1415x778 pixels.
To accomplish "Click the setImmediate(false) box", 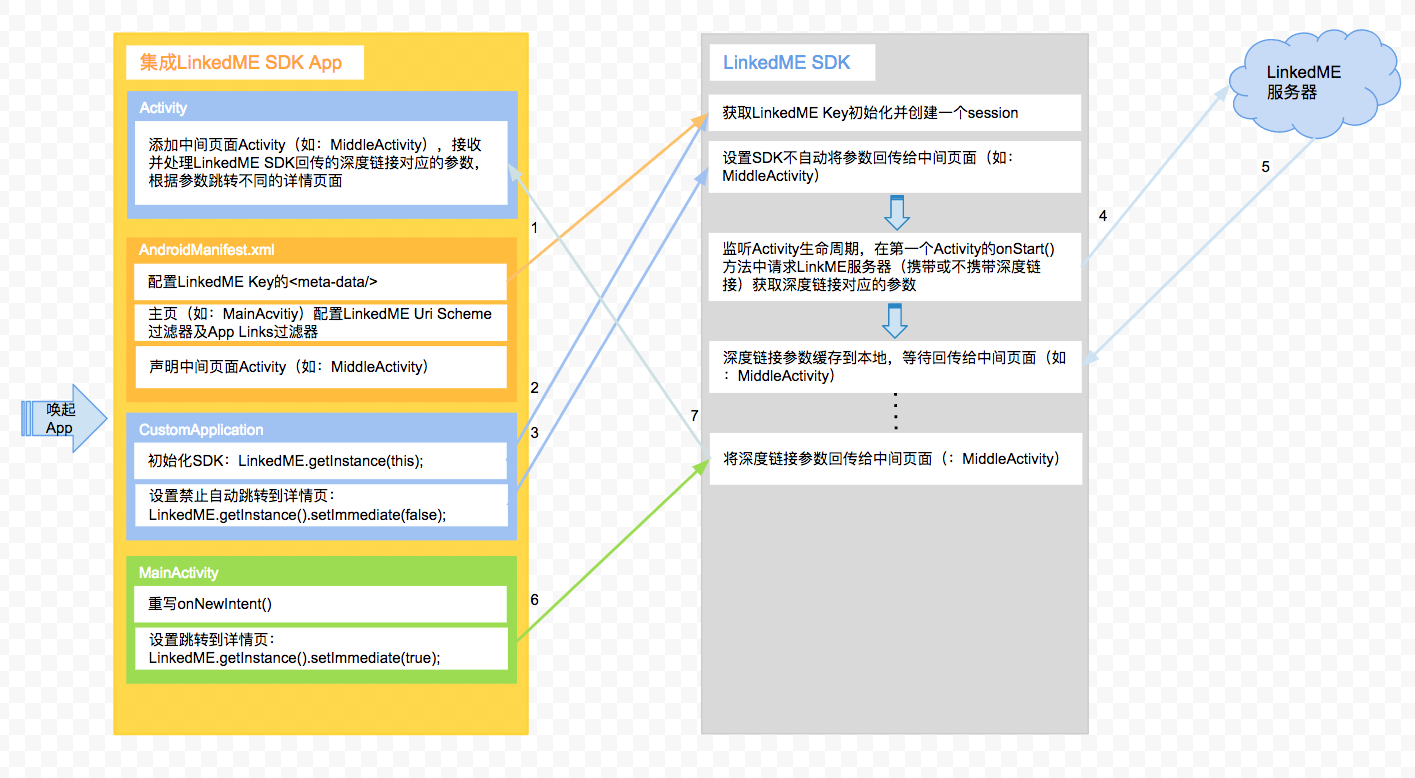I will pos(321,505).
